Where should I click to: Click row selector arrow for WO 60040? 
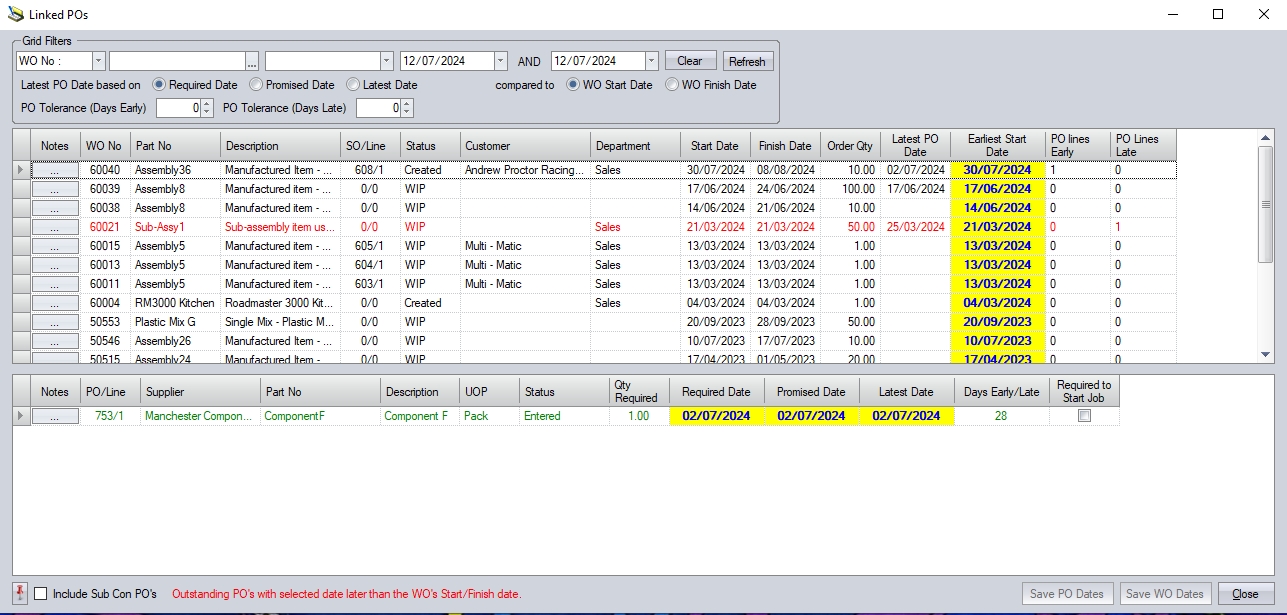(x=21, y=170)
